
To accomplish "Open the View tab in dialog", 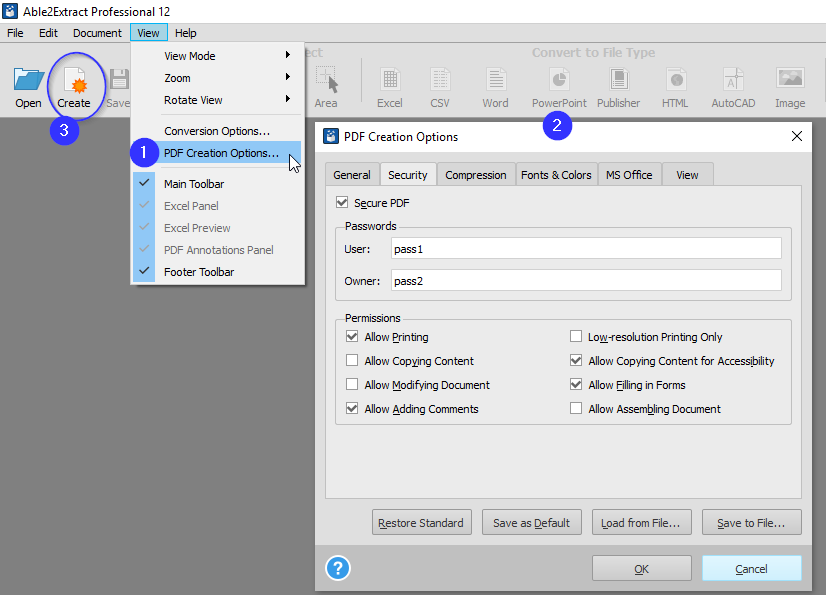I will coord(687,175).
